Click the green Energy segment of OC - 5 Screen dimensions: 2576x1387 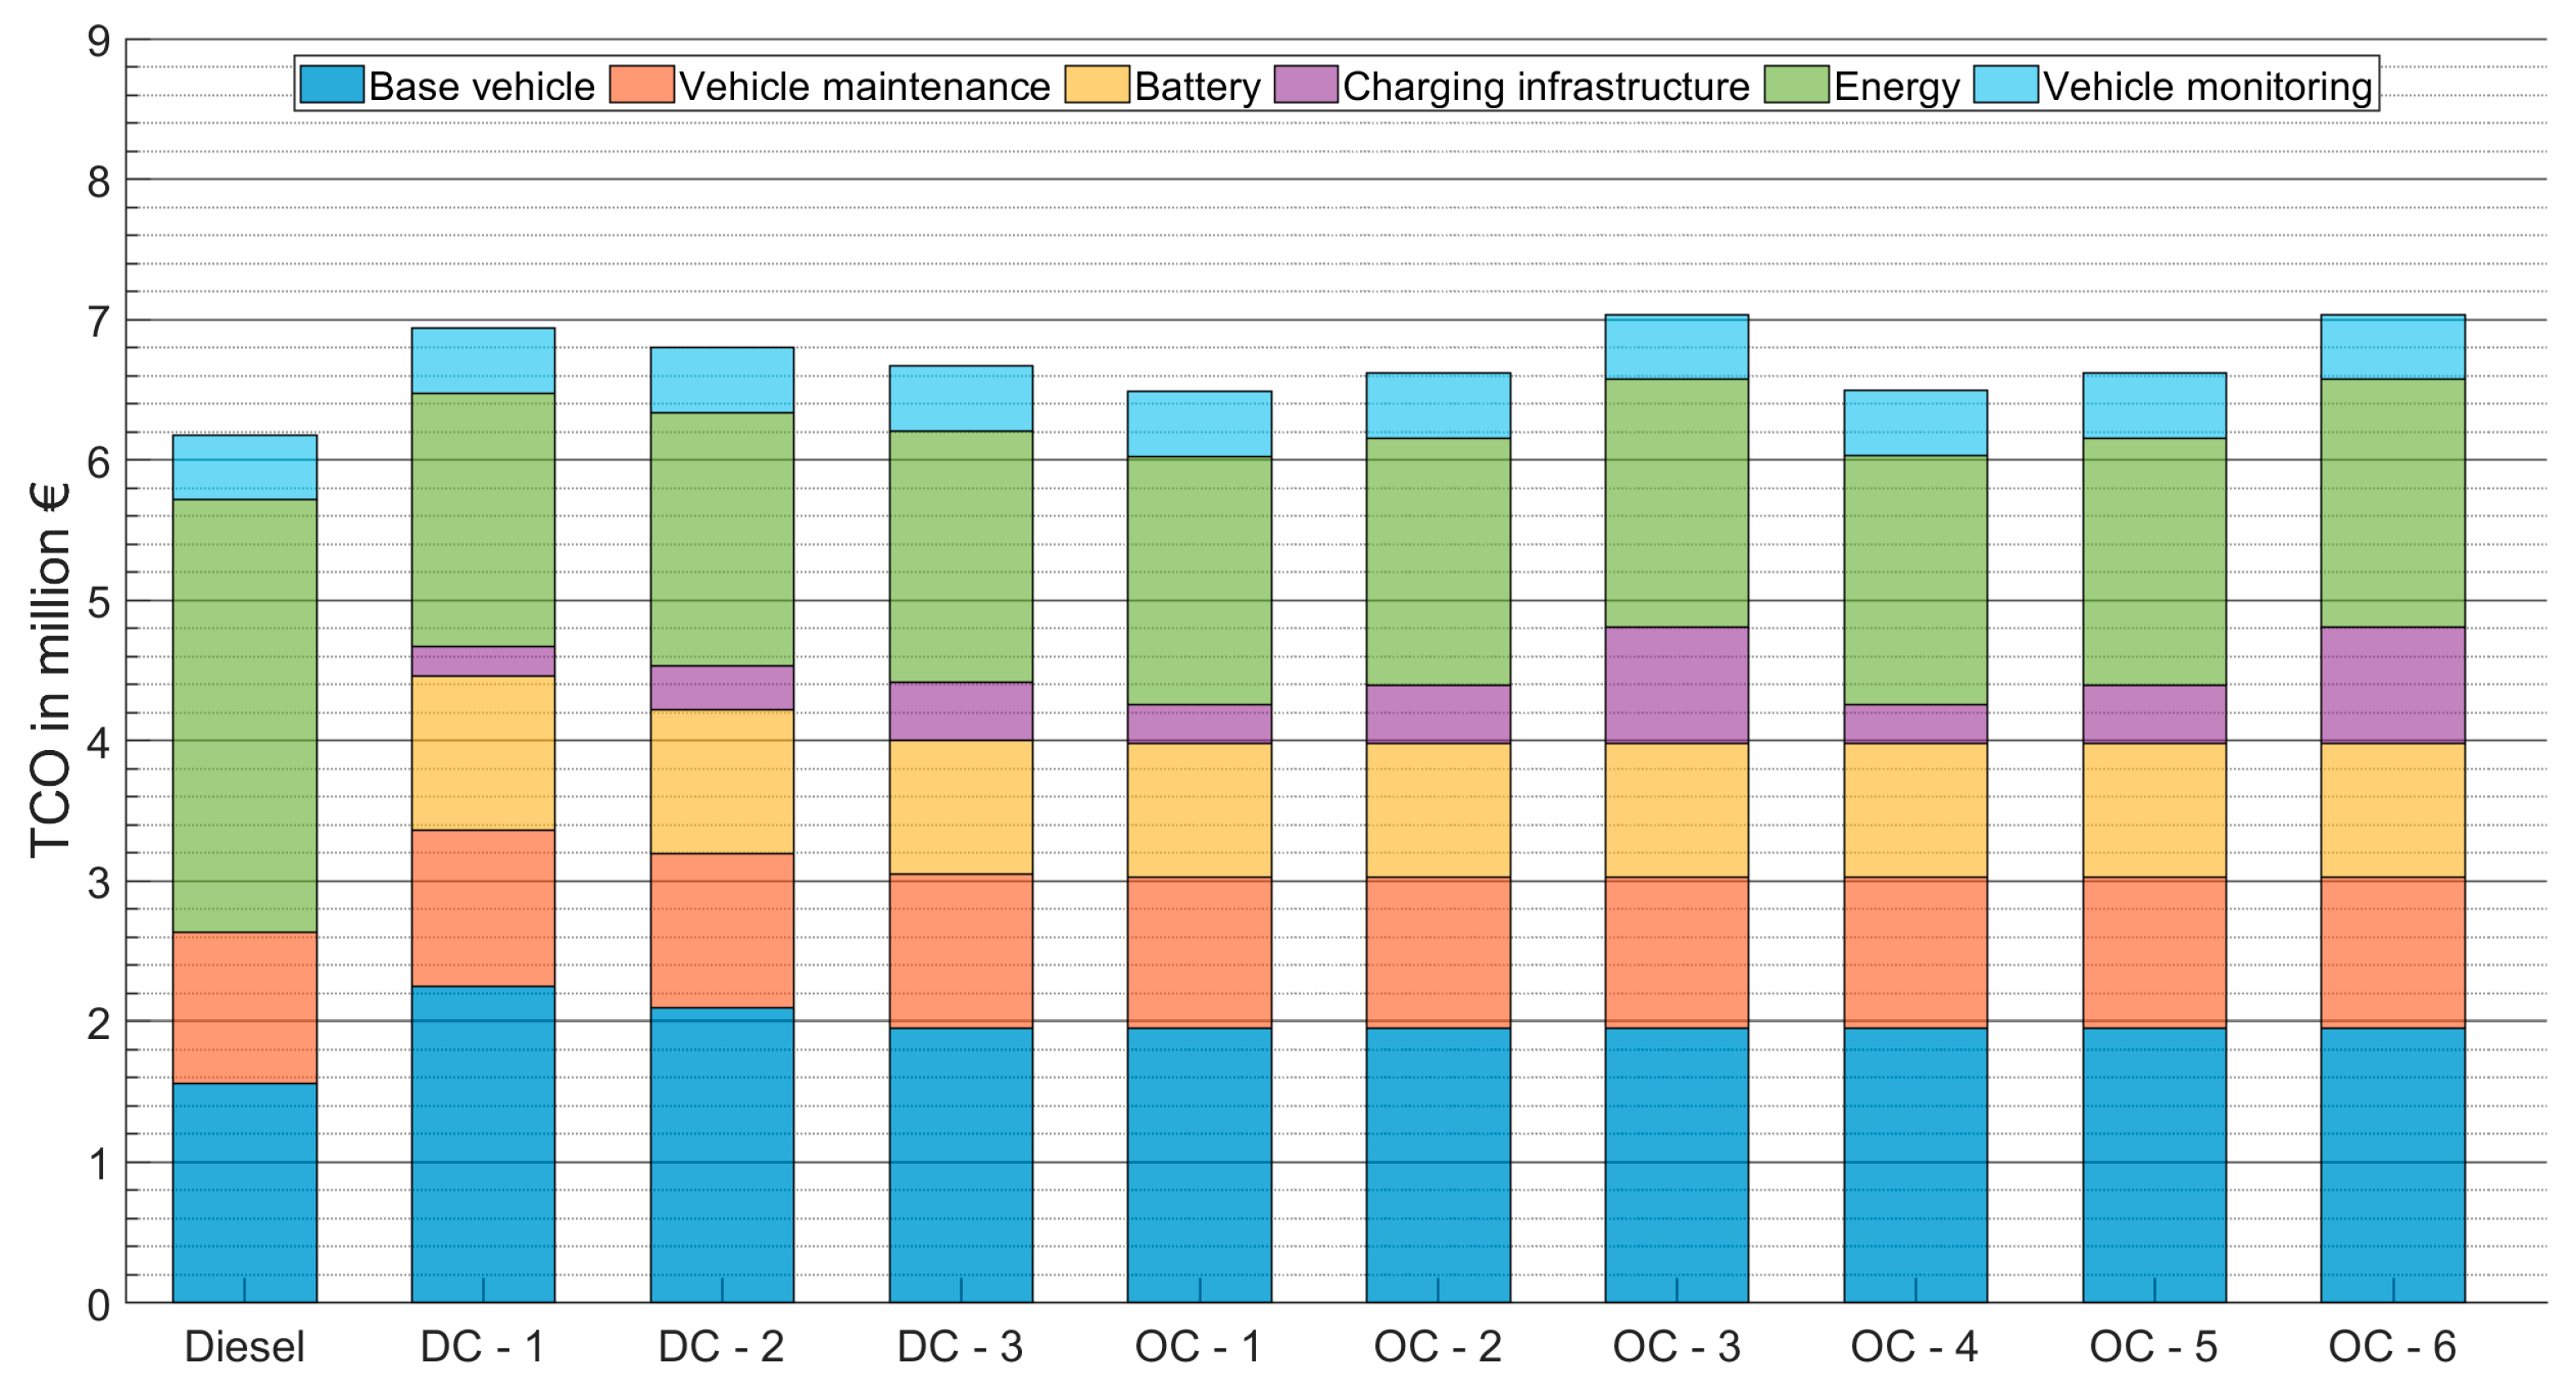(x=2154, y=561)
